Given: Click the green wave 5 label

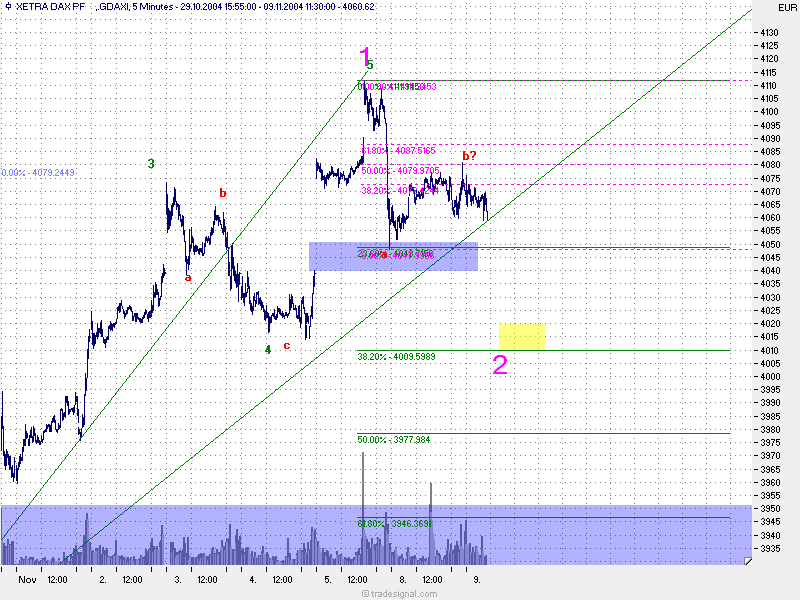Looking at the screenshot, I should click(x=371, y=65).
